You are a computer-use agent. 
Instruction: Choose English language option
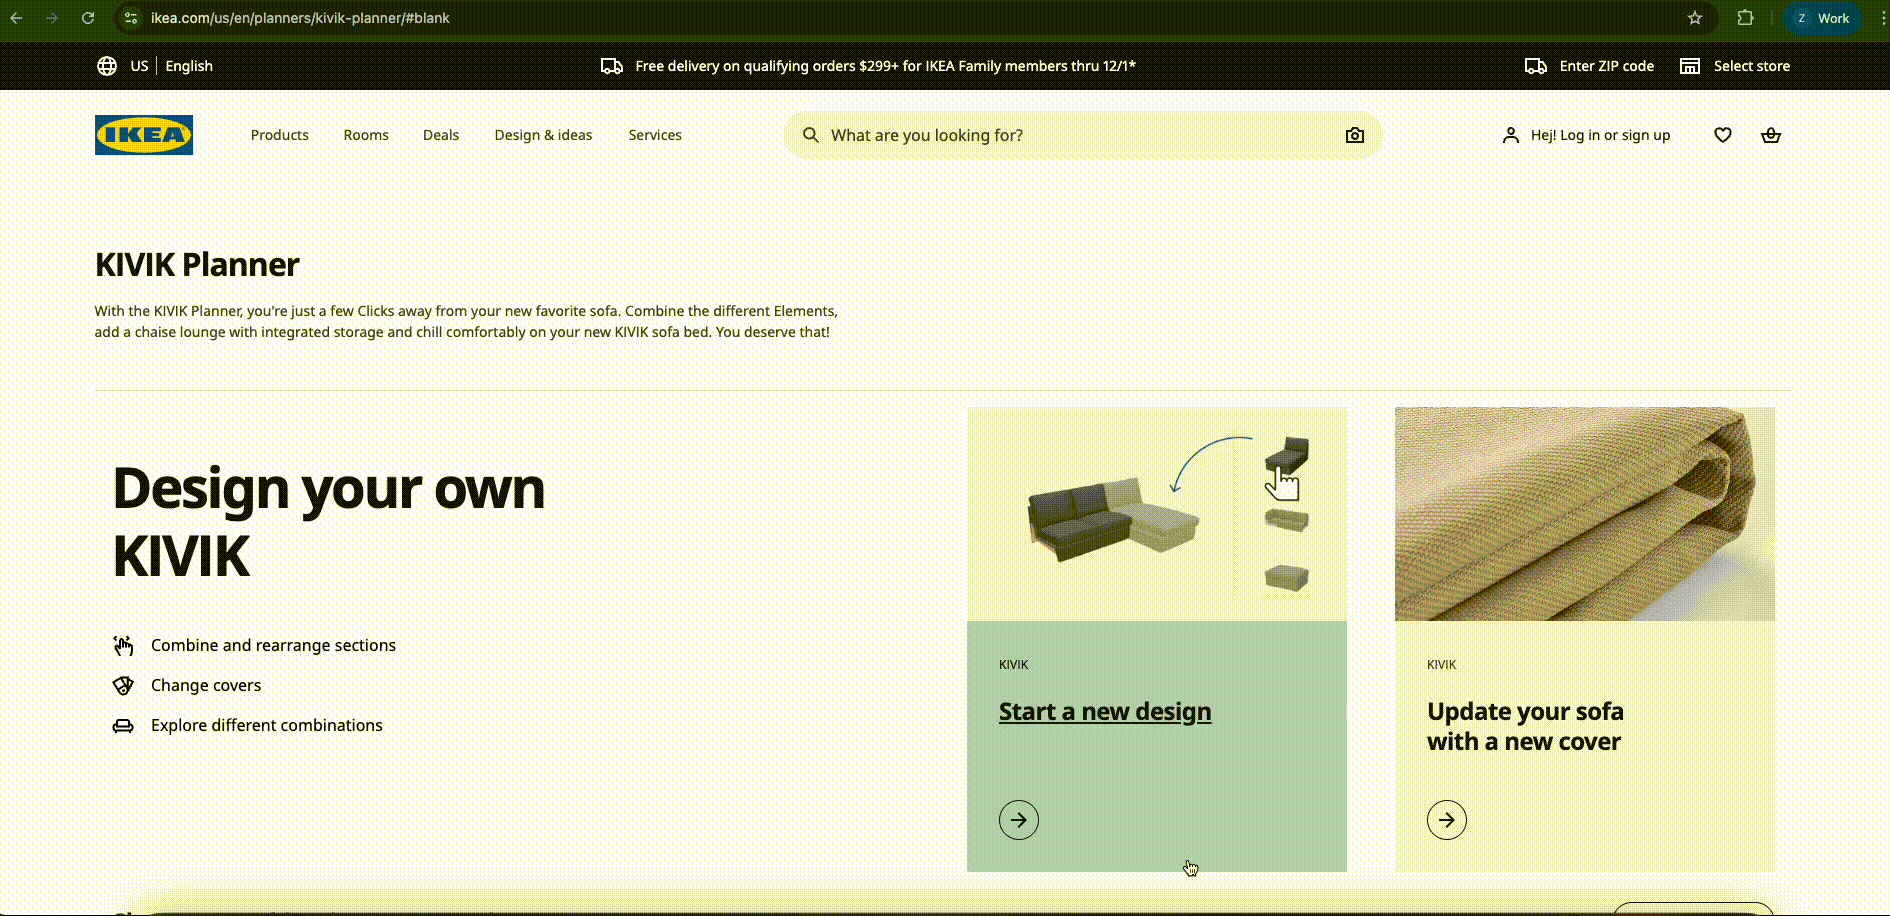[188, 65]
